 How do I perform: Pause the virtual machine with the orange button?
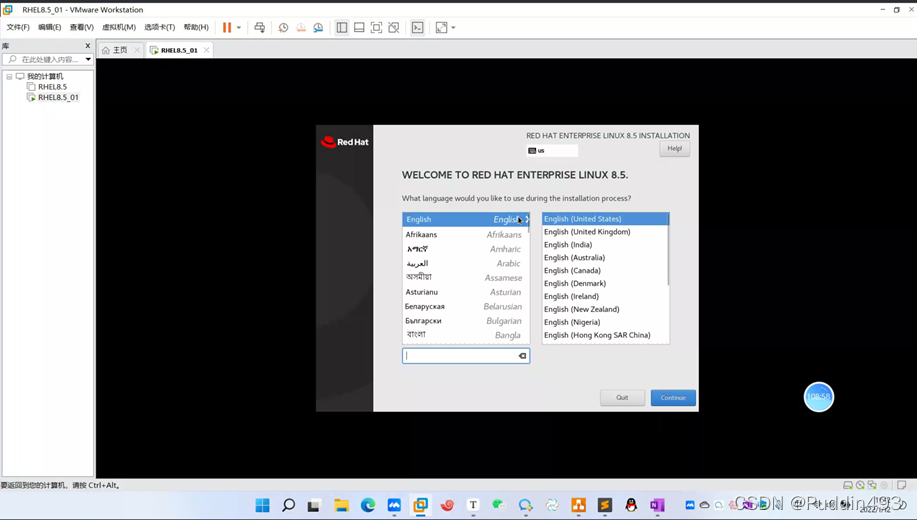[x=227, y=27]
